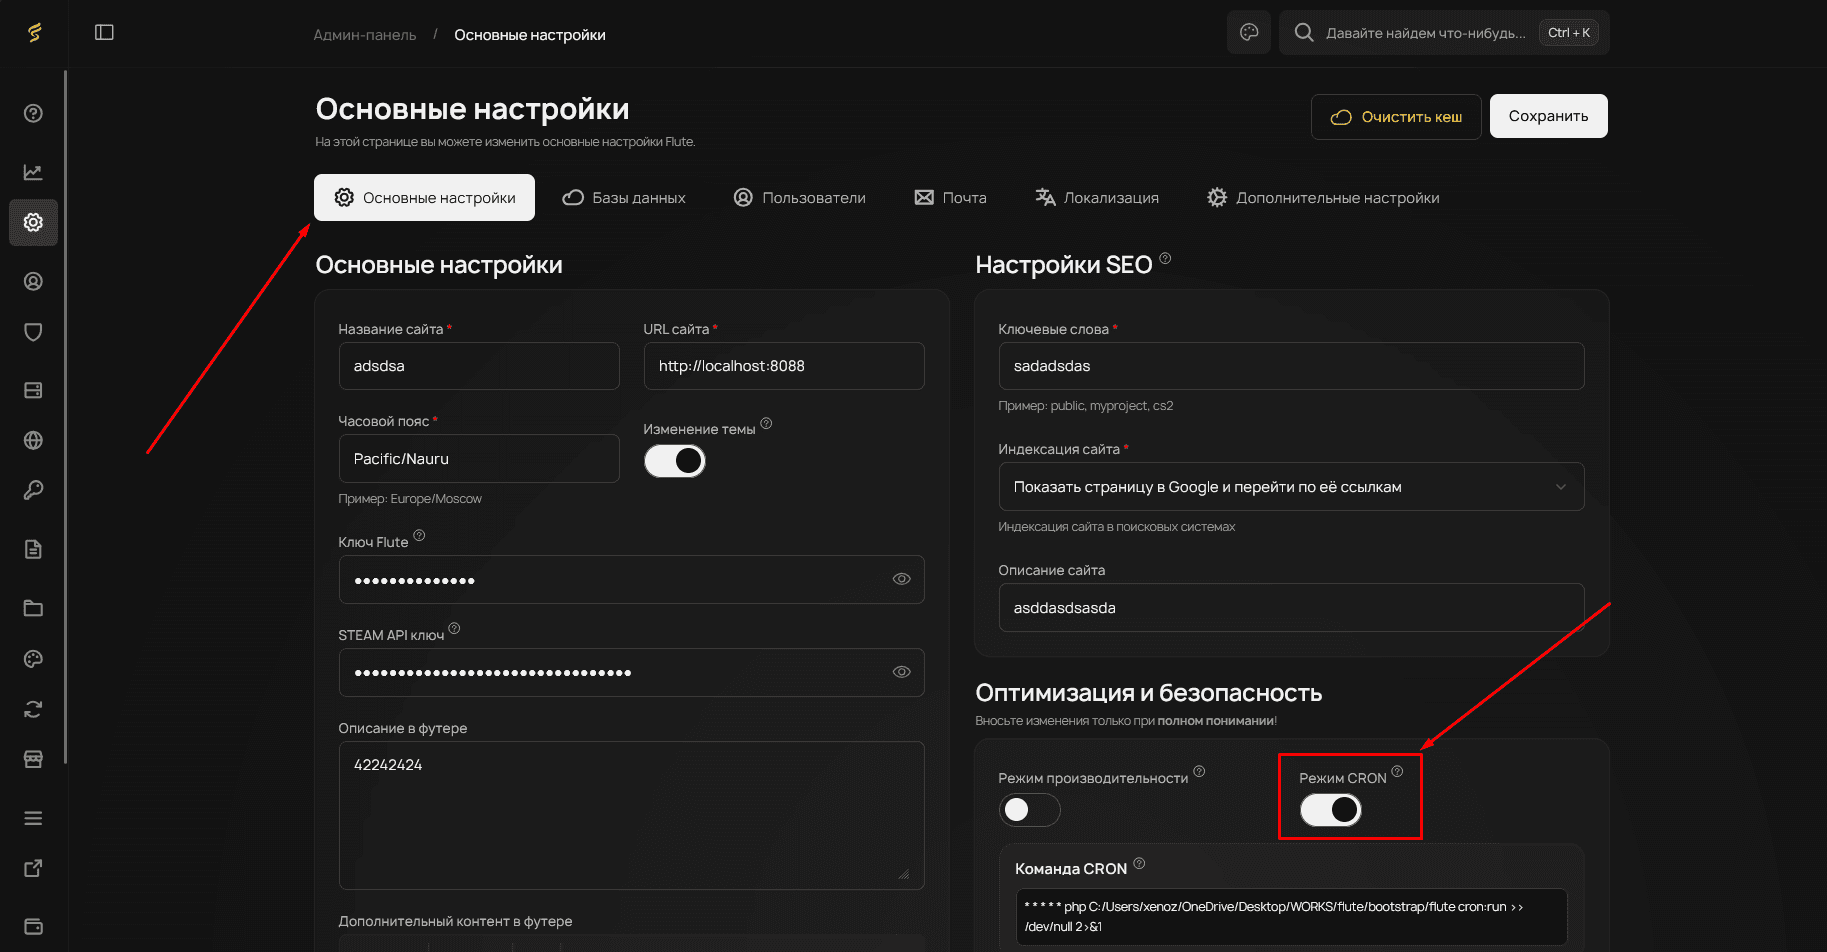Click the Сохранить button
Viewport: 1827px width, 952px height.
1548,115
